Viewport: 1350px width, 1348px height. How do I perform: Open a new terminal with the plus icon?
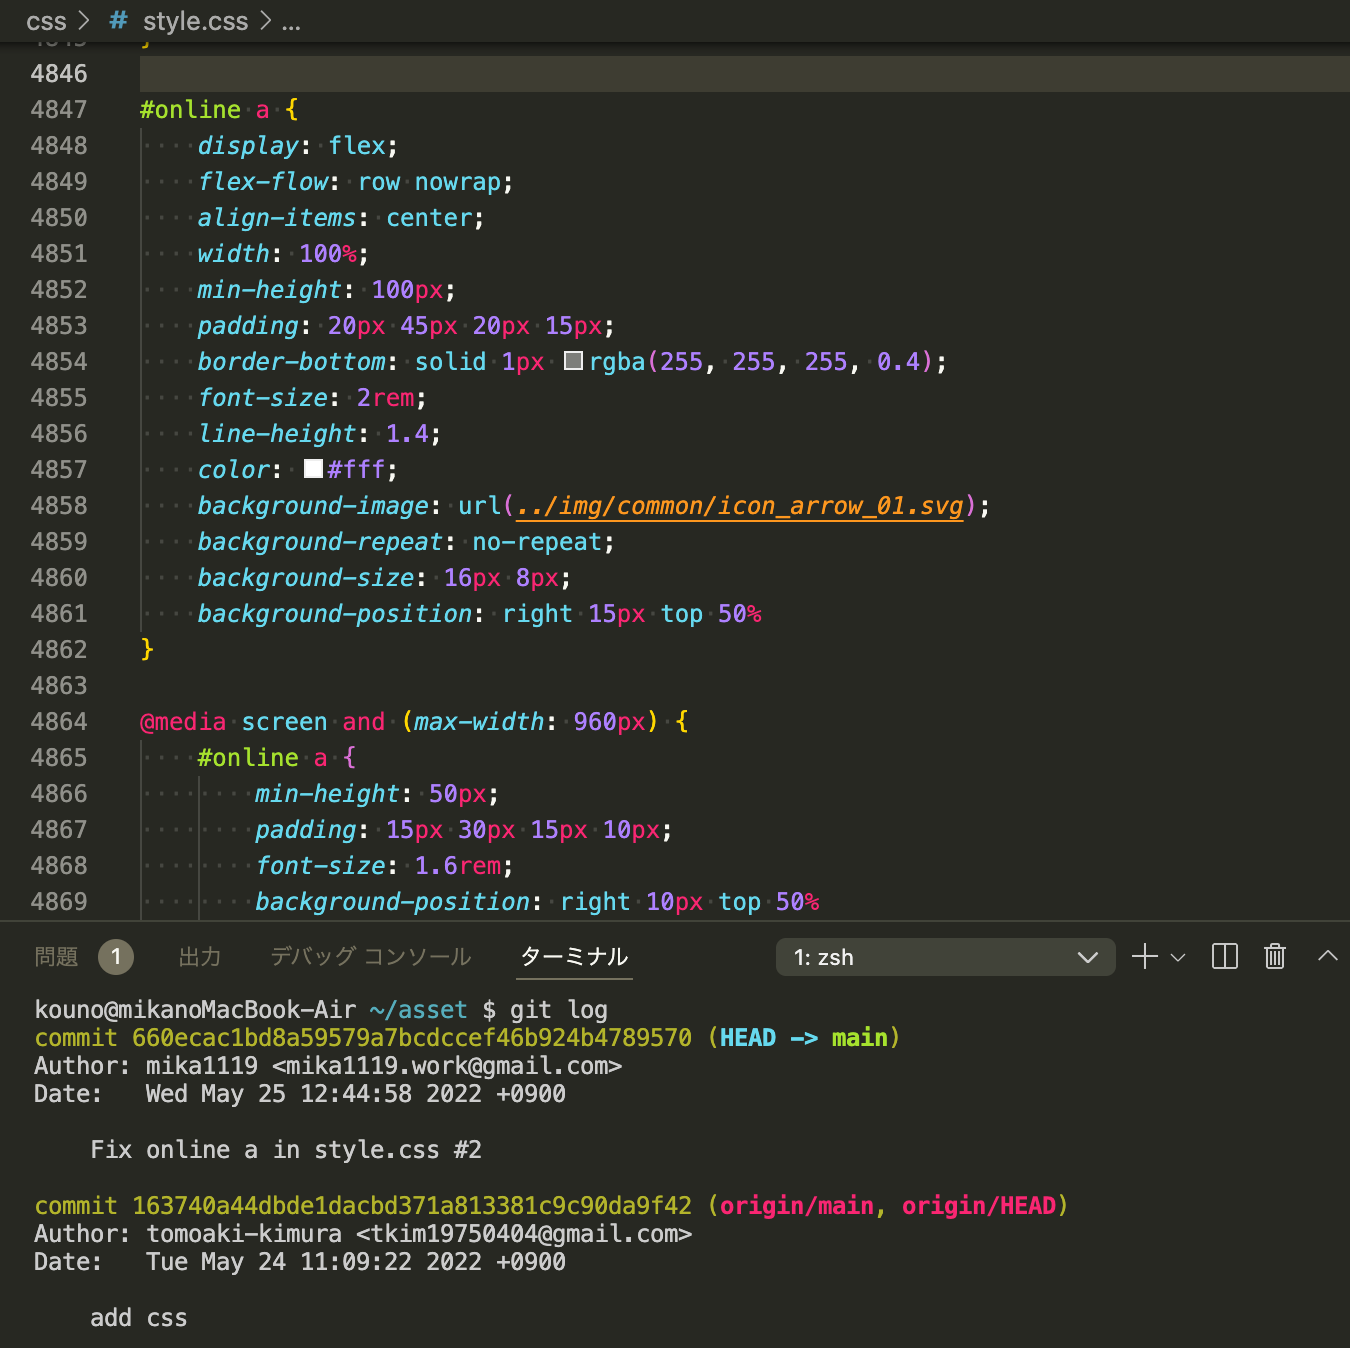tap(1143, 956)
